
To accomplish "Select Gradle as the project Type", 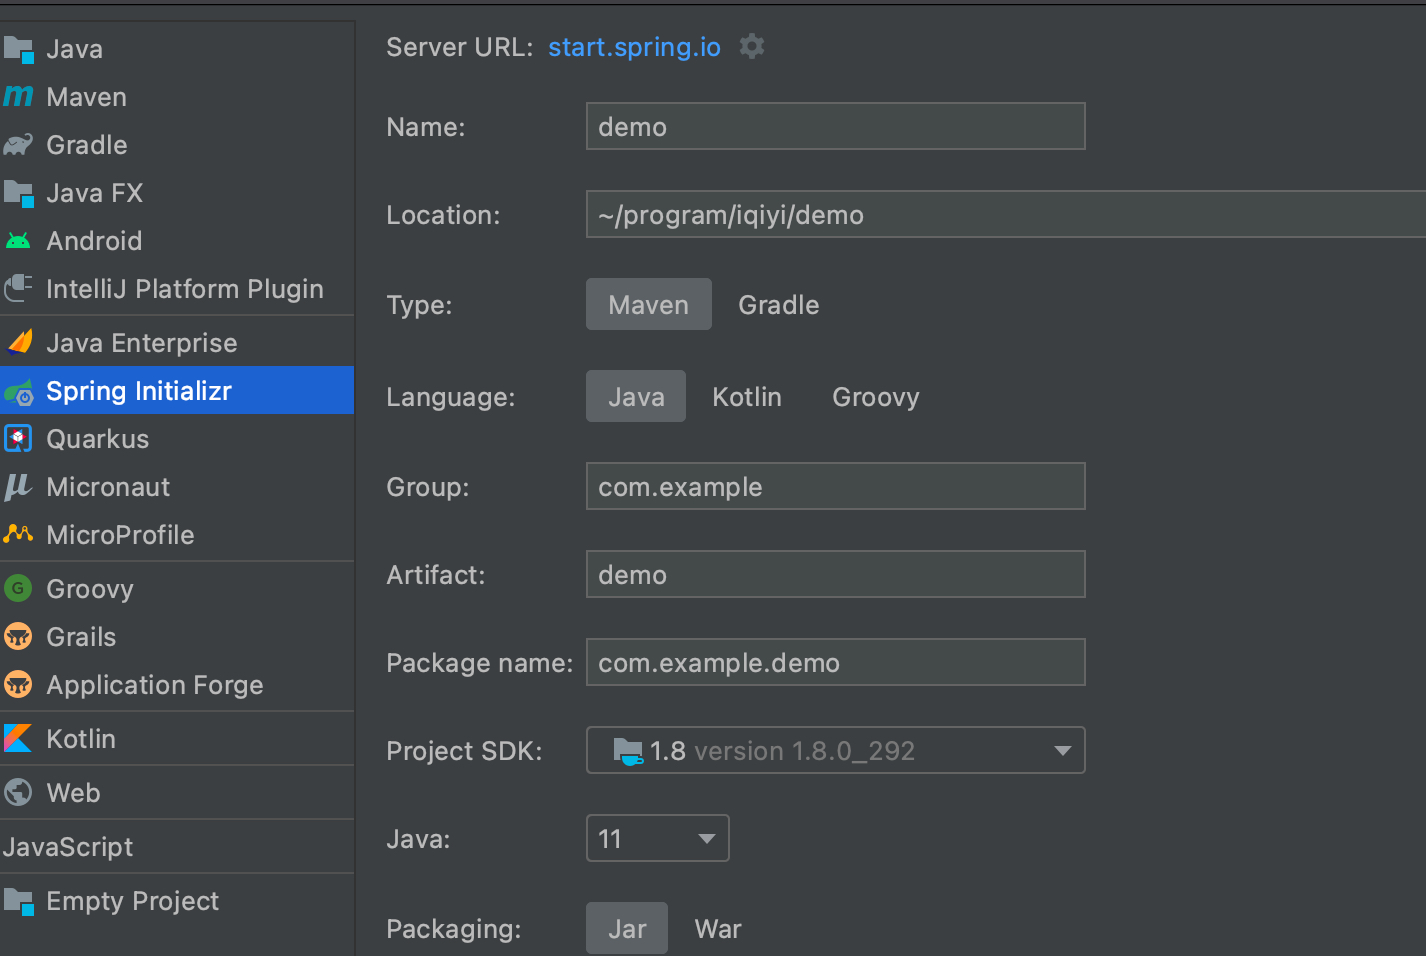I will point(778,304).
